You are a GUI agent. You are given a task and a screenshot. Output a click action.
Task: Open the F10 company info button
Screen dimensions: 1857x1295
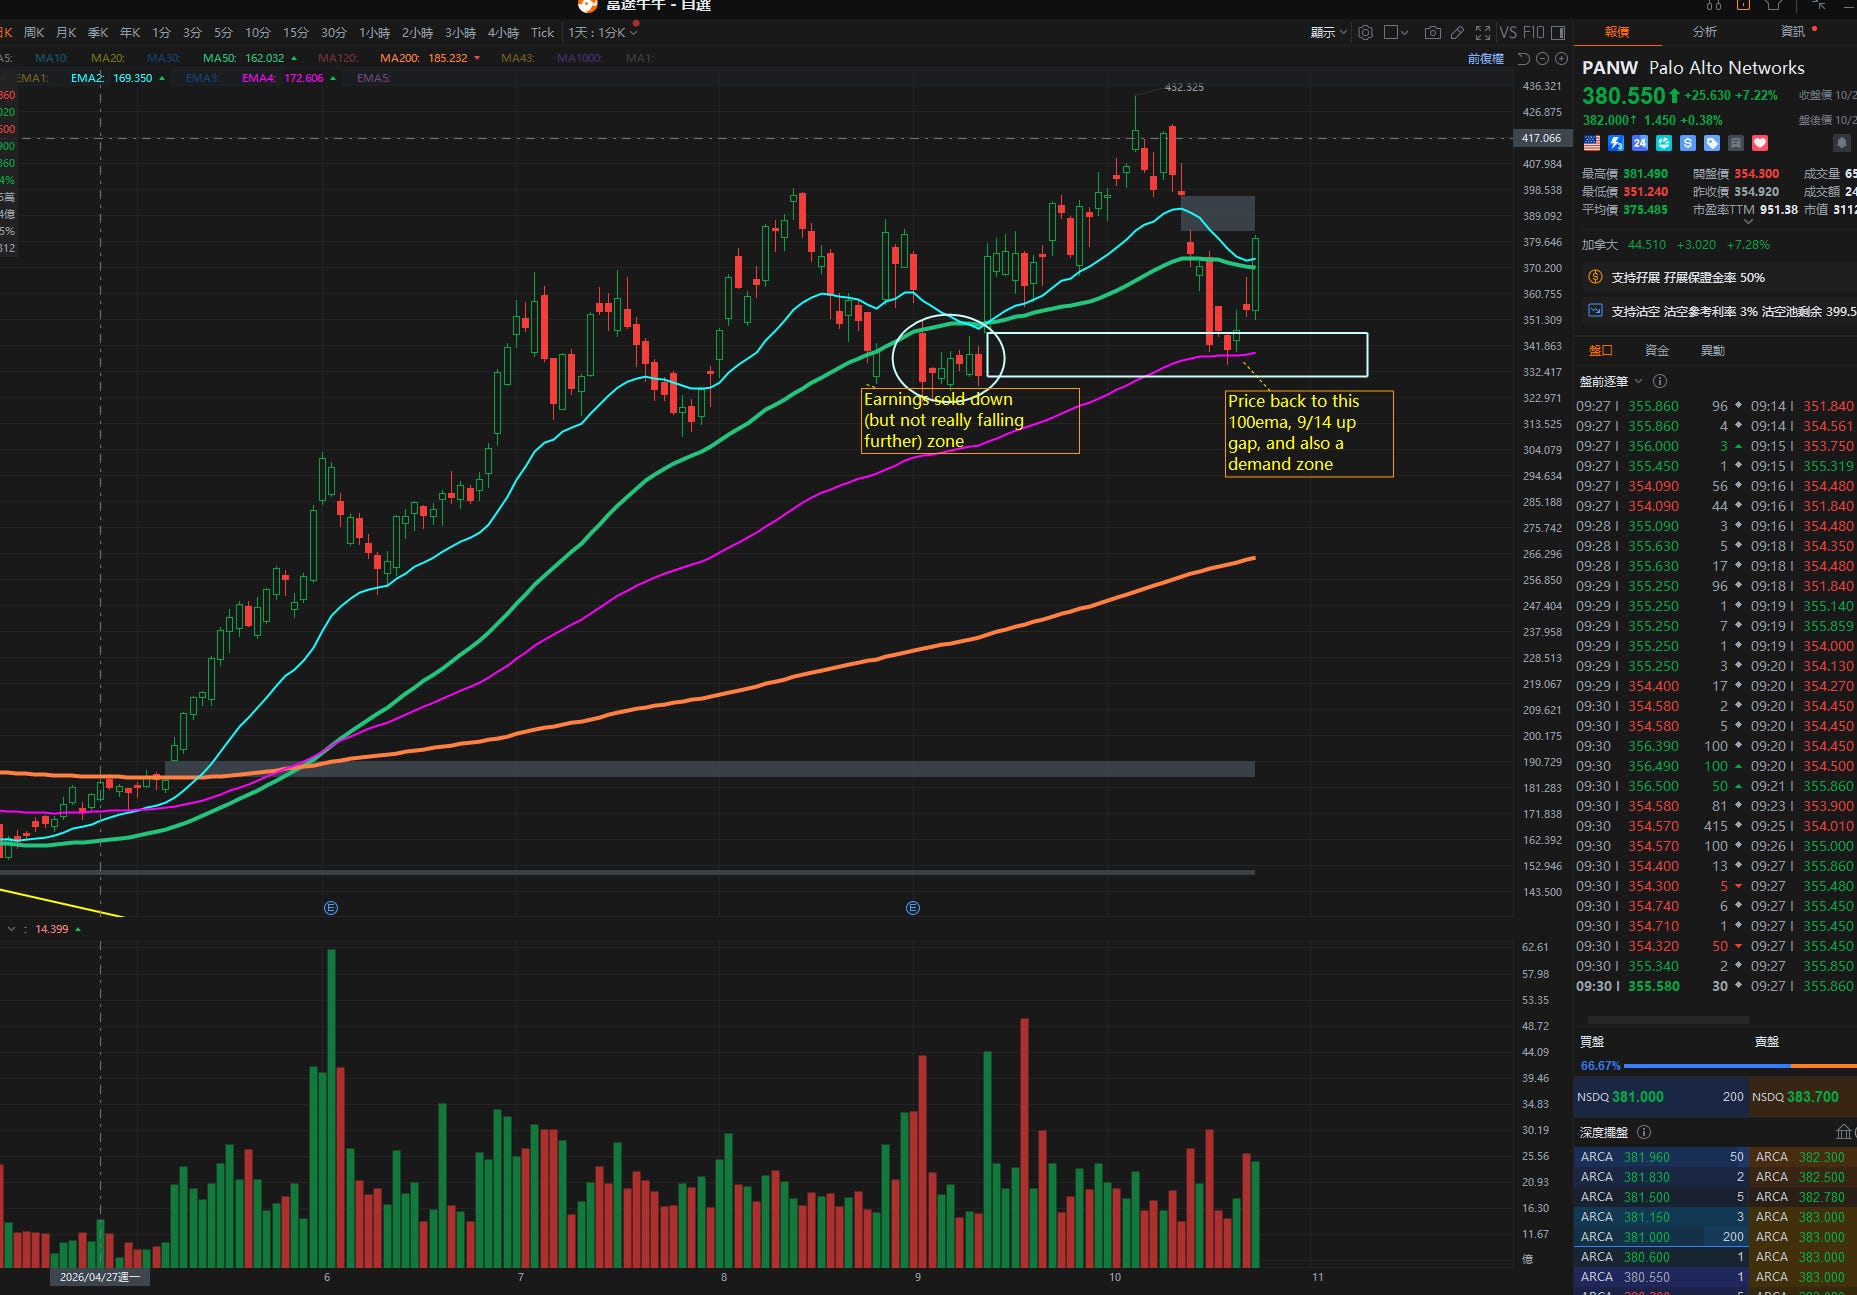coord(1534,32)
